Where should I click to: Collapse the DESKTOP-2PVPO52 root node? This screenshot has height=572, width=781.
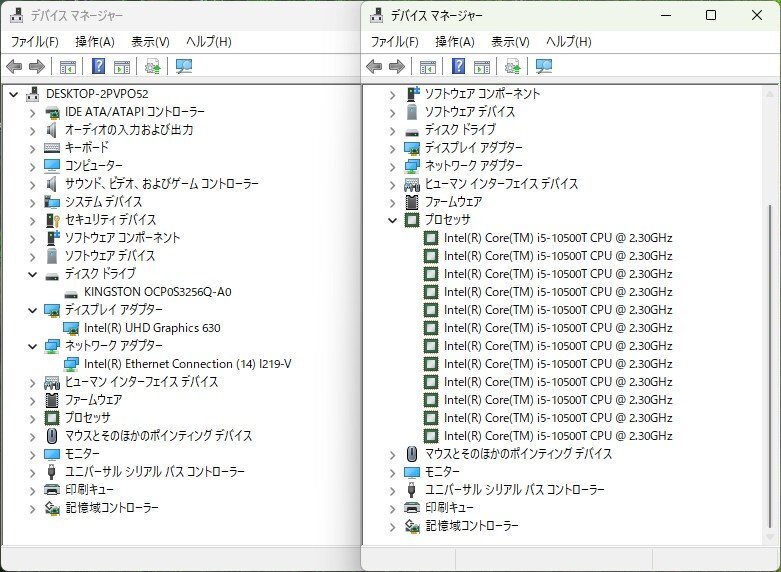(14, 94)
